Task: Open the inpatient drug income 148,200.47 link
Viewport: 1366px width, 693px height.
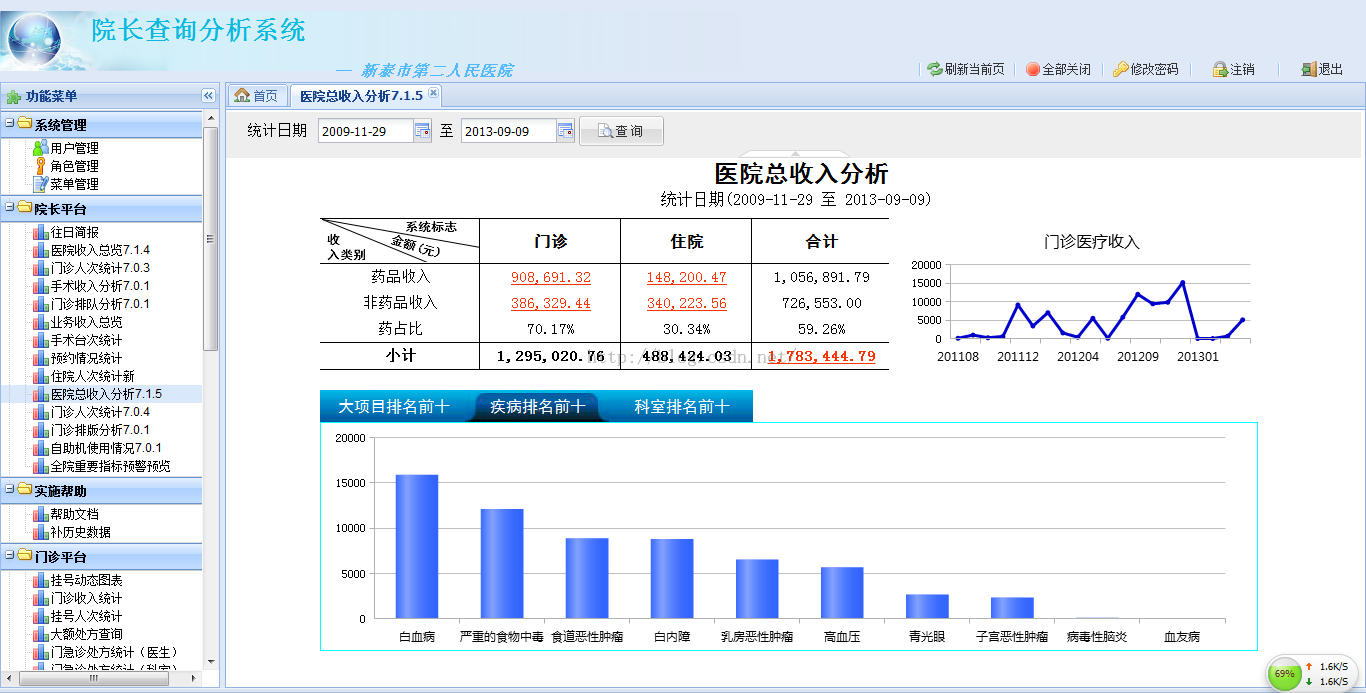Action: point(686,277)
